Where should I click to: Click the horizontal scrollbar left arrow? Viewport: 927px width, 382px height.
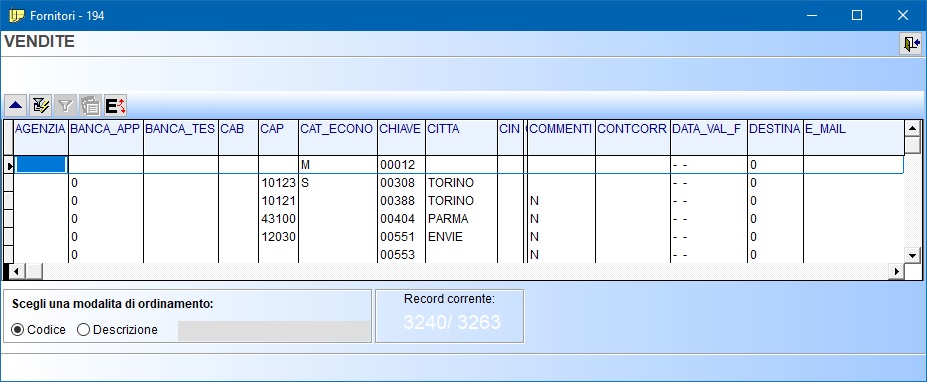coord(17,271)
